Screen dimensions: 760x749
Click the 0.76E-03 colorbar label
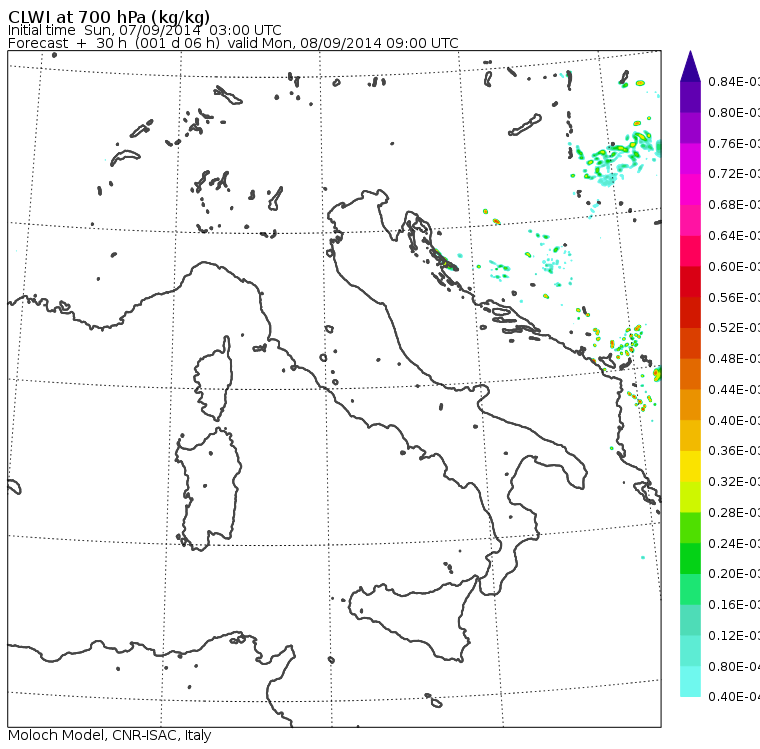734,144
